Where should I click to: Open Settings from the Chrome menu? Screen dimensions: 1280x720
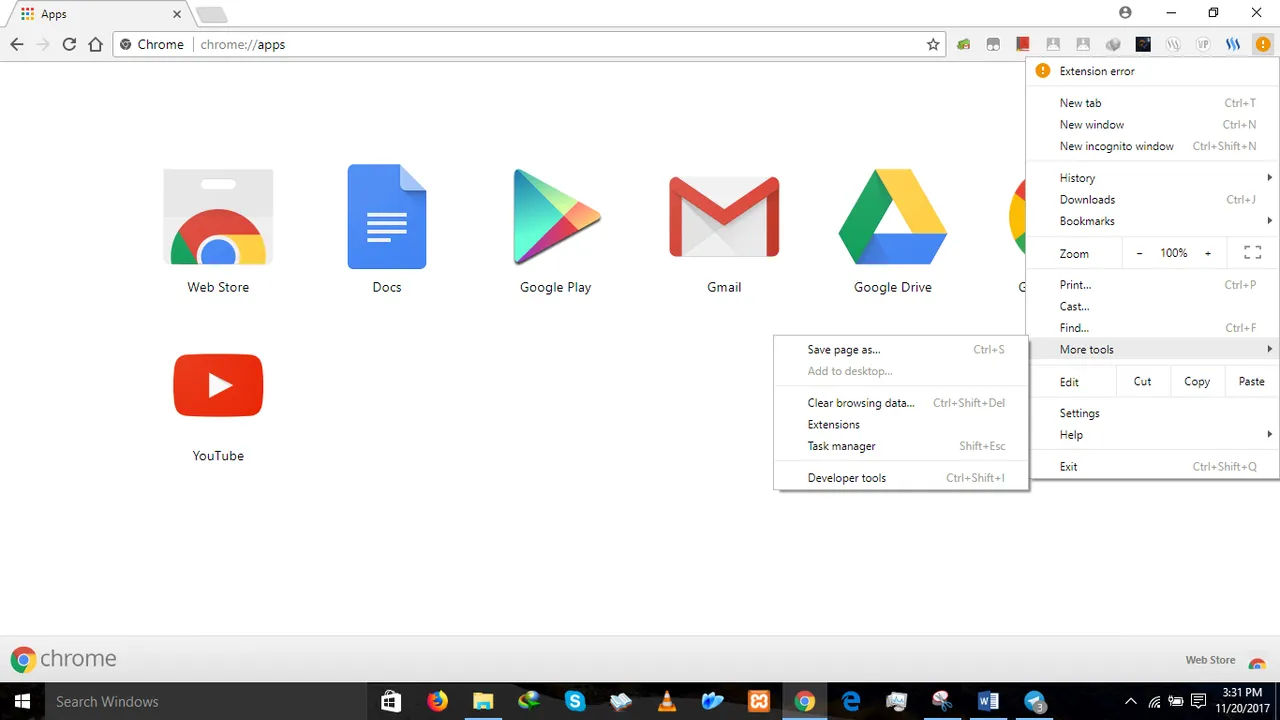click(x=1153, y=413)
